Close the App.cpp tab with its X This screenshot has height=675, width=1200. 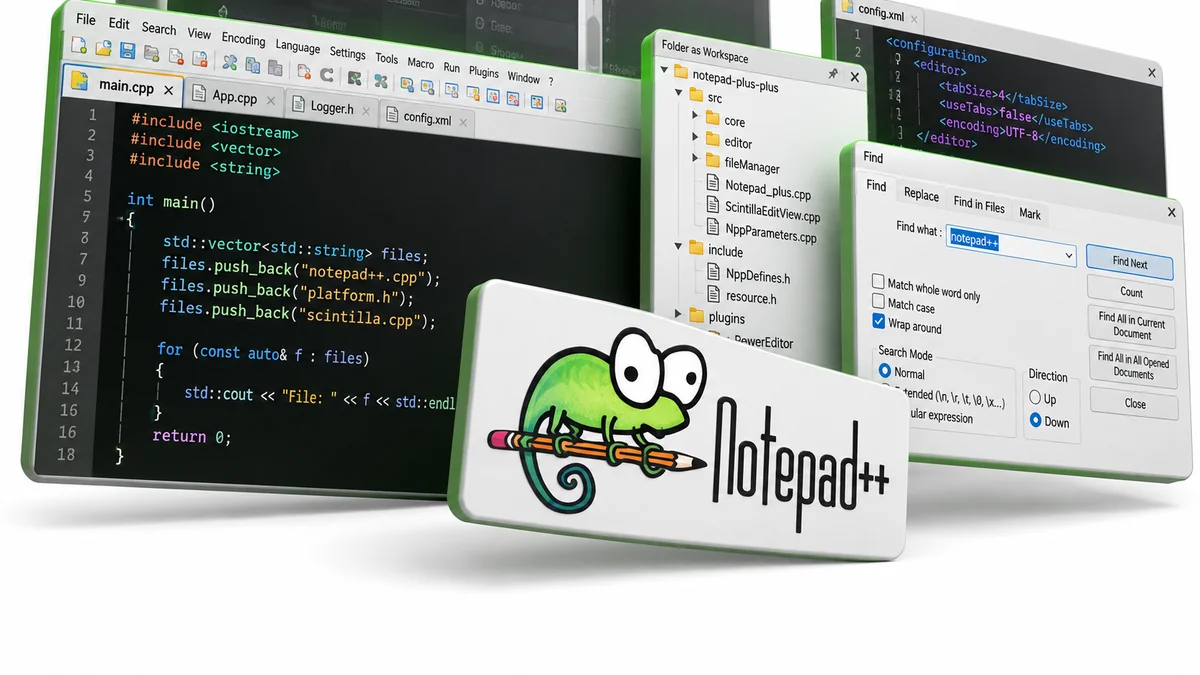coord(271,102)
